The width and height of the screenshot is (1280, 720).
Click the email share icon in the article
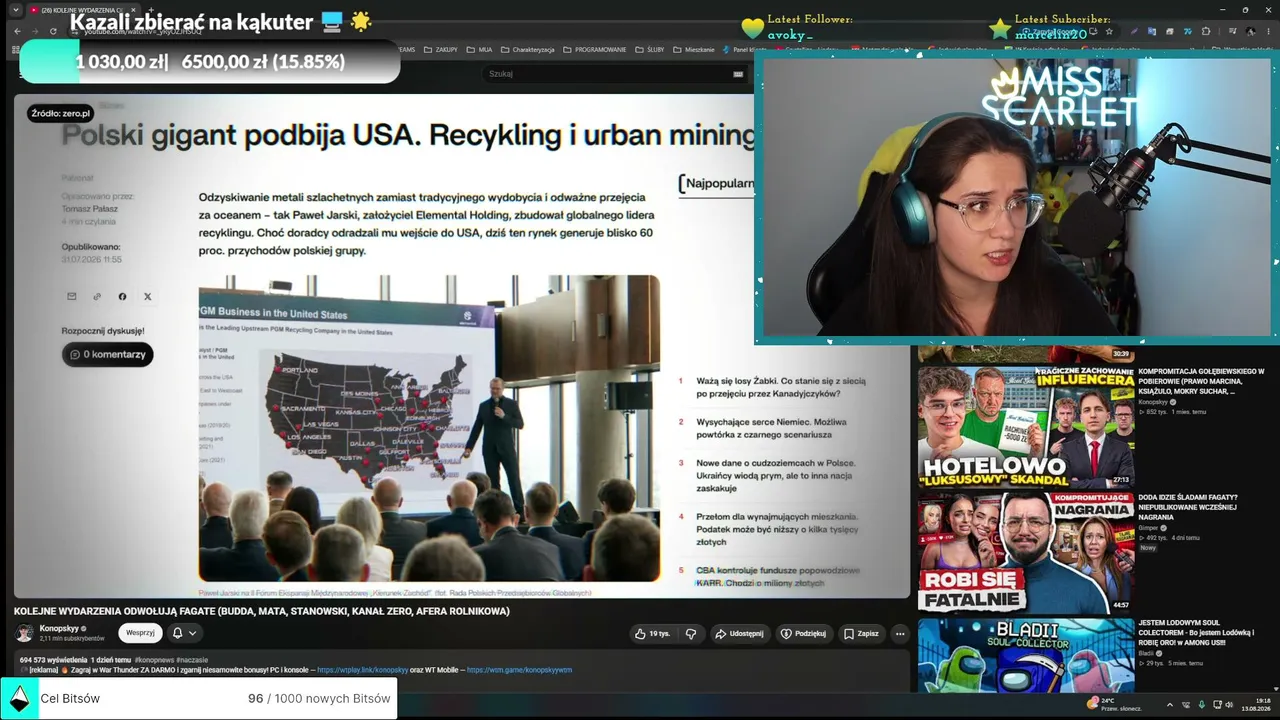click(x=72, y=297)
